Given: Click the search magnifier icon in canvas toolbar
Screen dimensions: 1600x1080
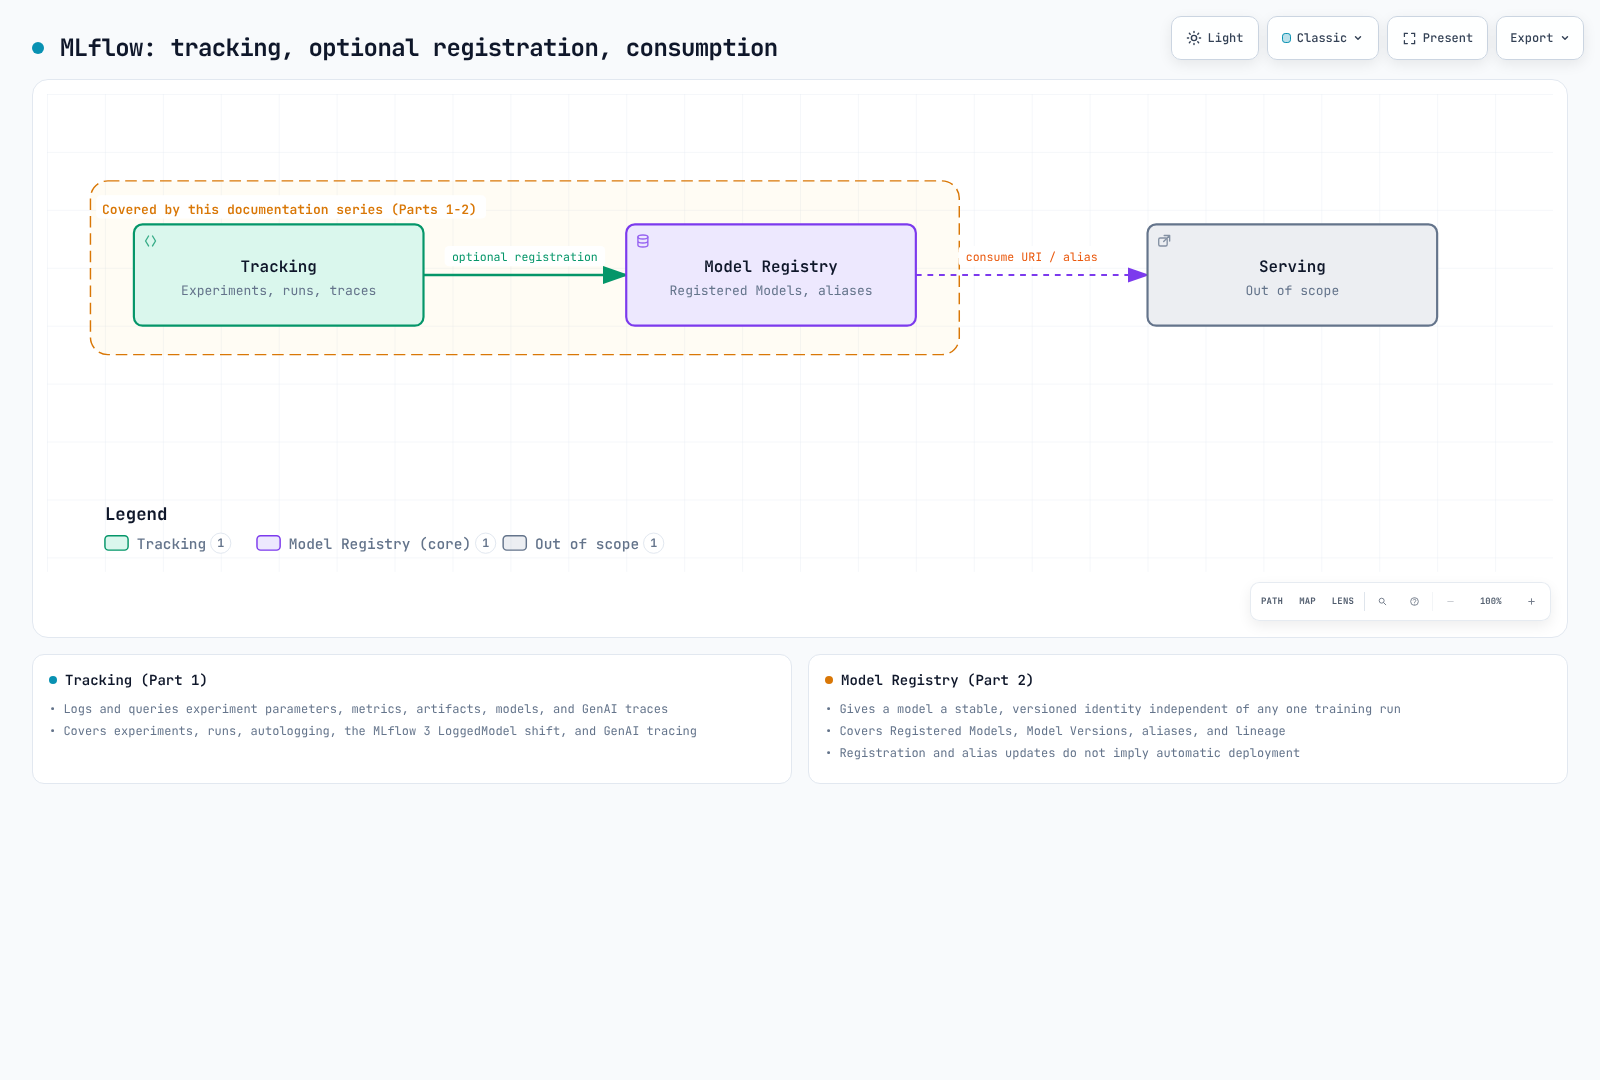Looking at the screenshot, I should (x=1382, y=601).
